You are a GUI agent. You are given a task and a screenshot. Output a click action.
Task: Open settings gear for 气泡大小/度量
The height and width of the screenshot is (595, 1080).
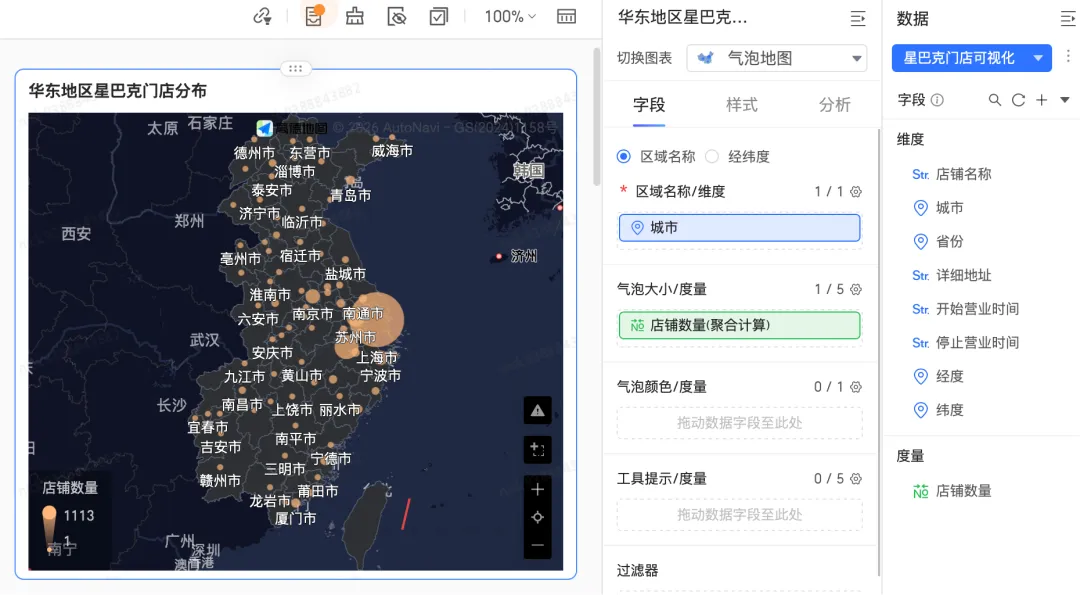[x=855, y=289]
